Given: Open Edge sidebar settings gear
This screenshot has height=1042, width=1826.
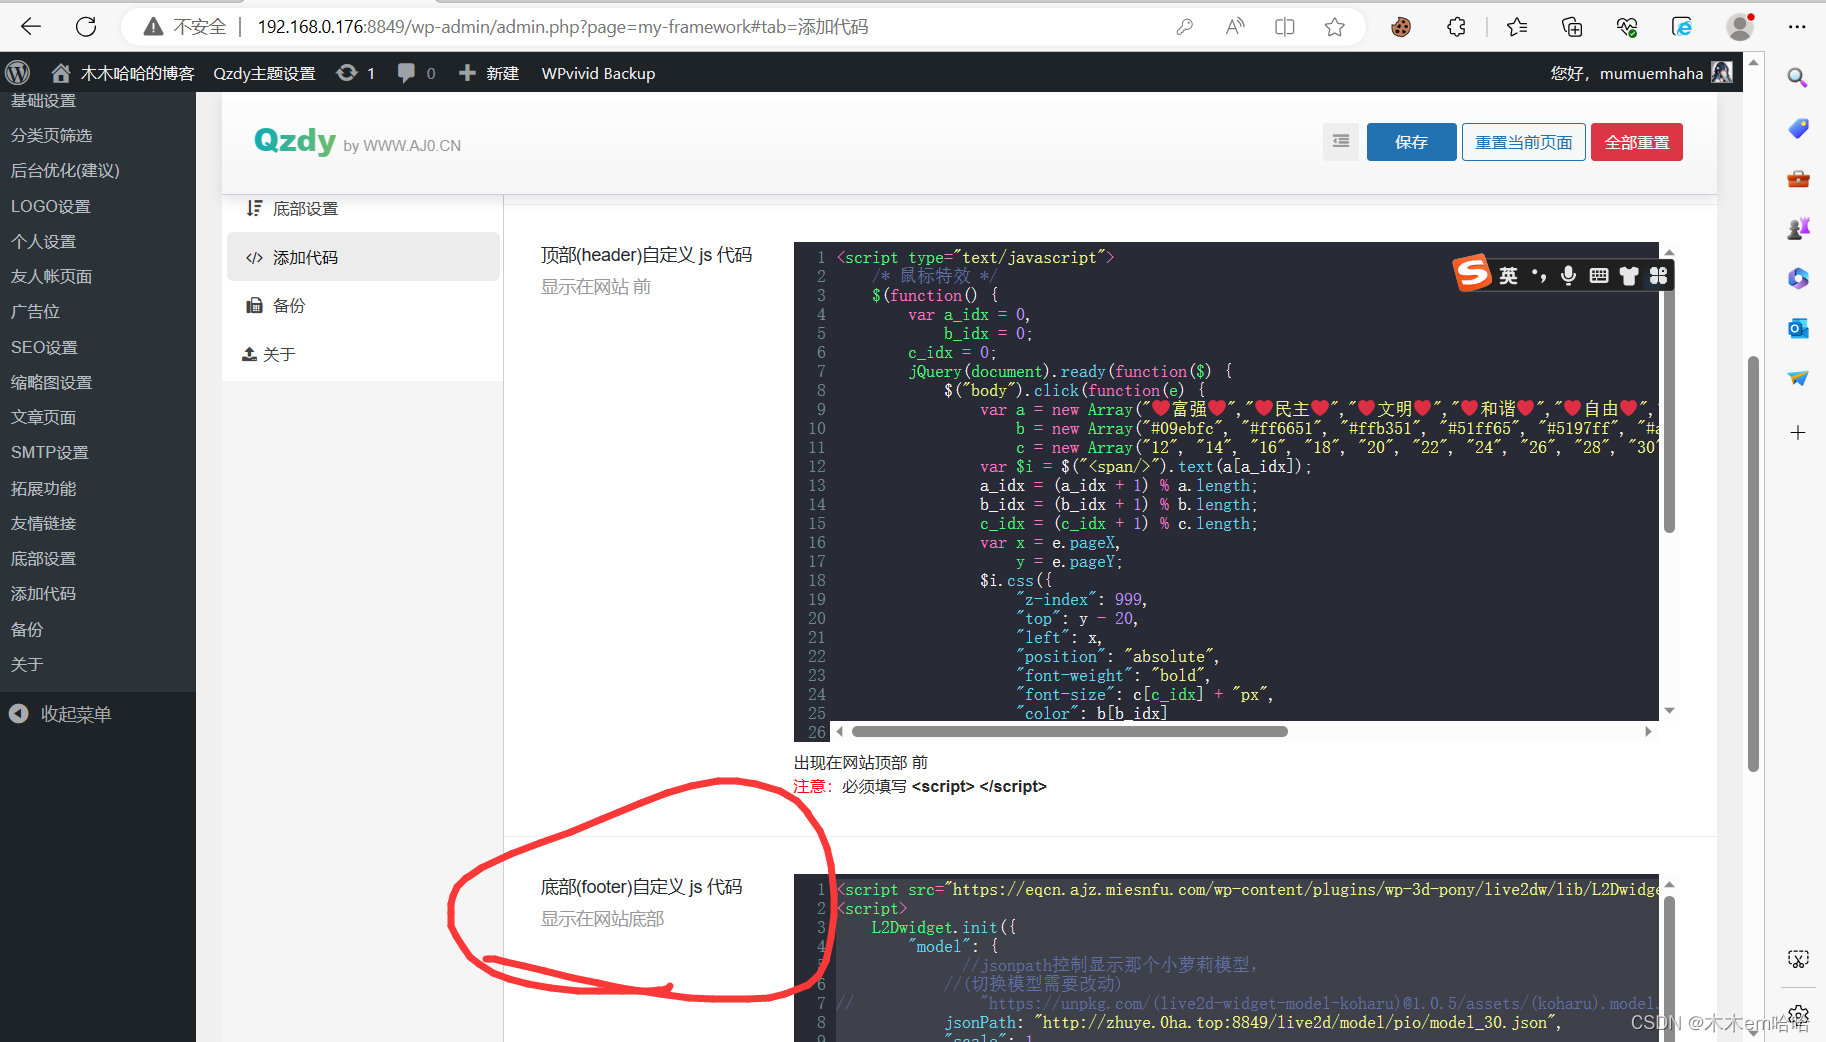Looking at the screenshot, I should [1798, 1016].
